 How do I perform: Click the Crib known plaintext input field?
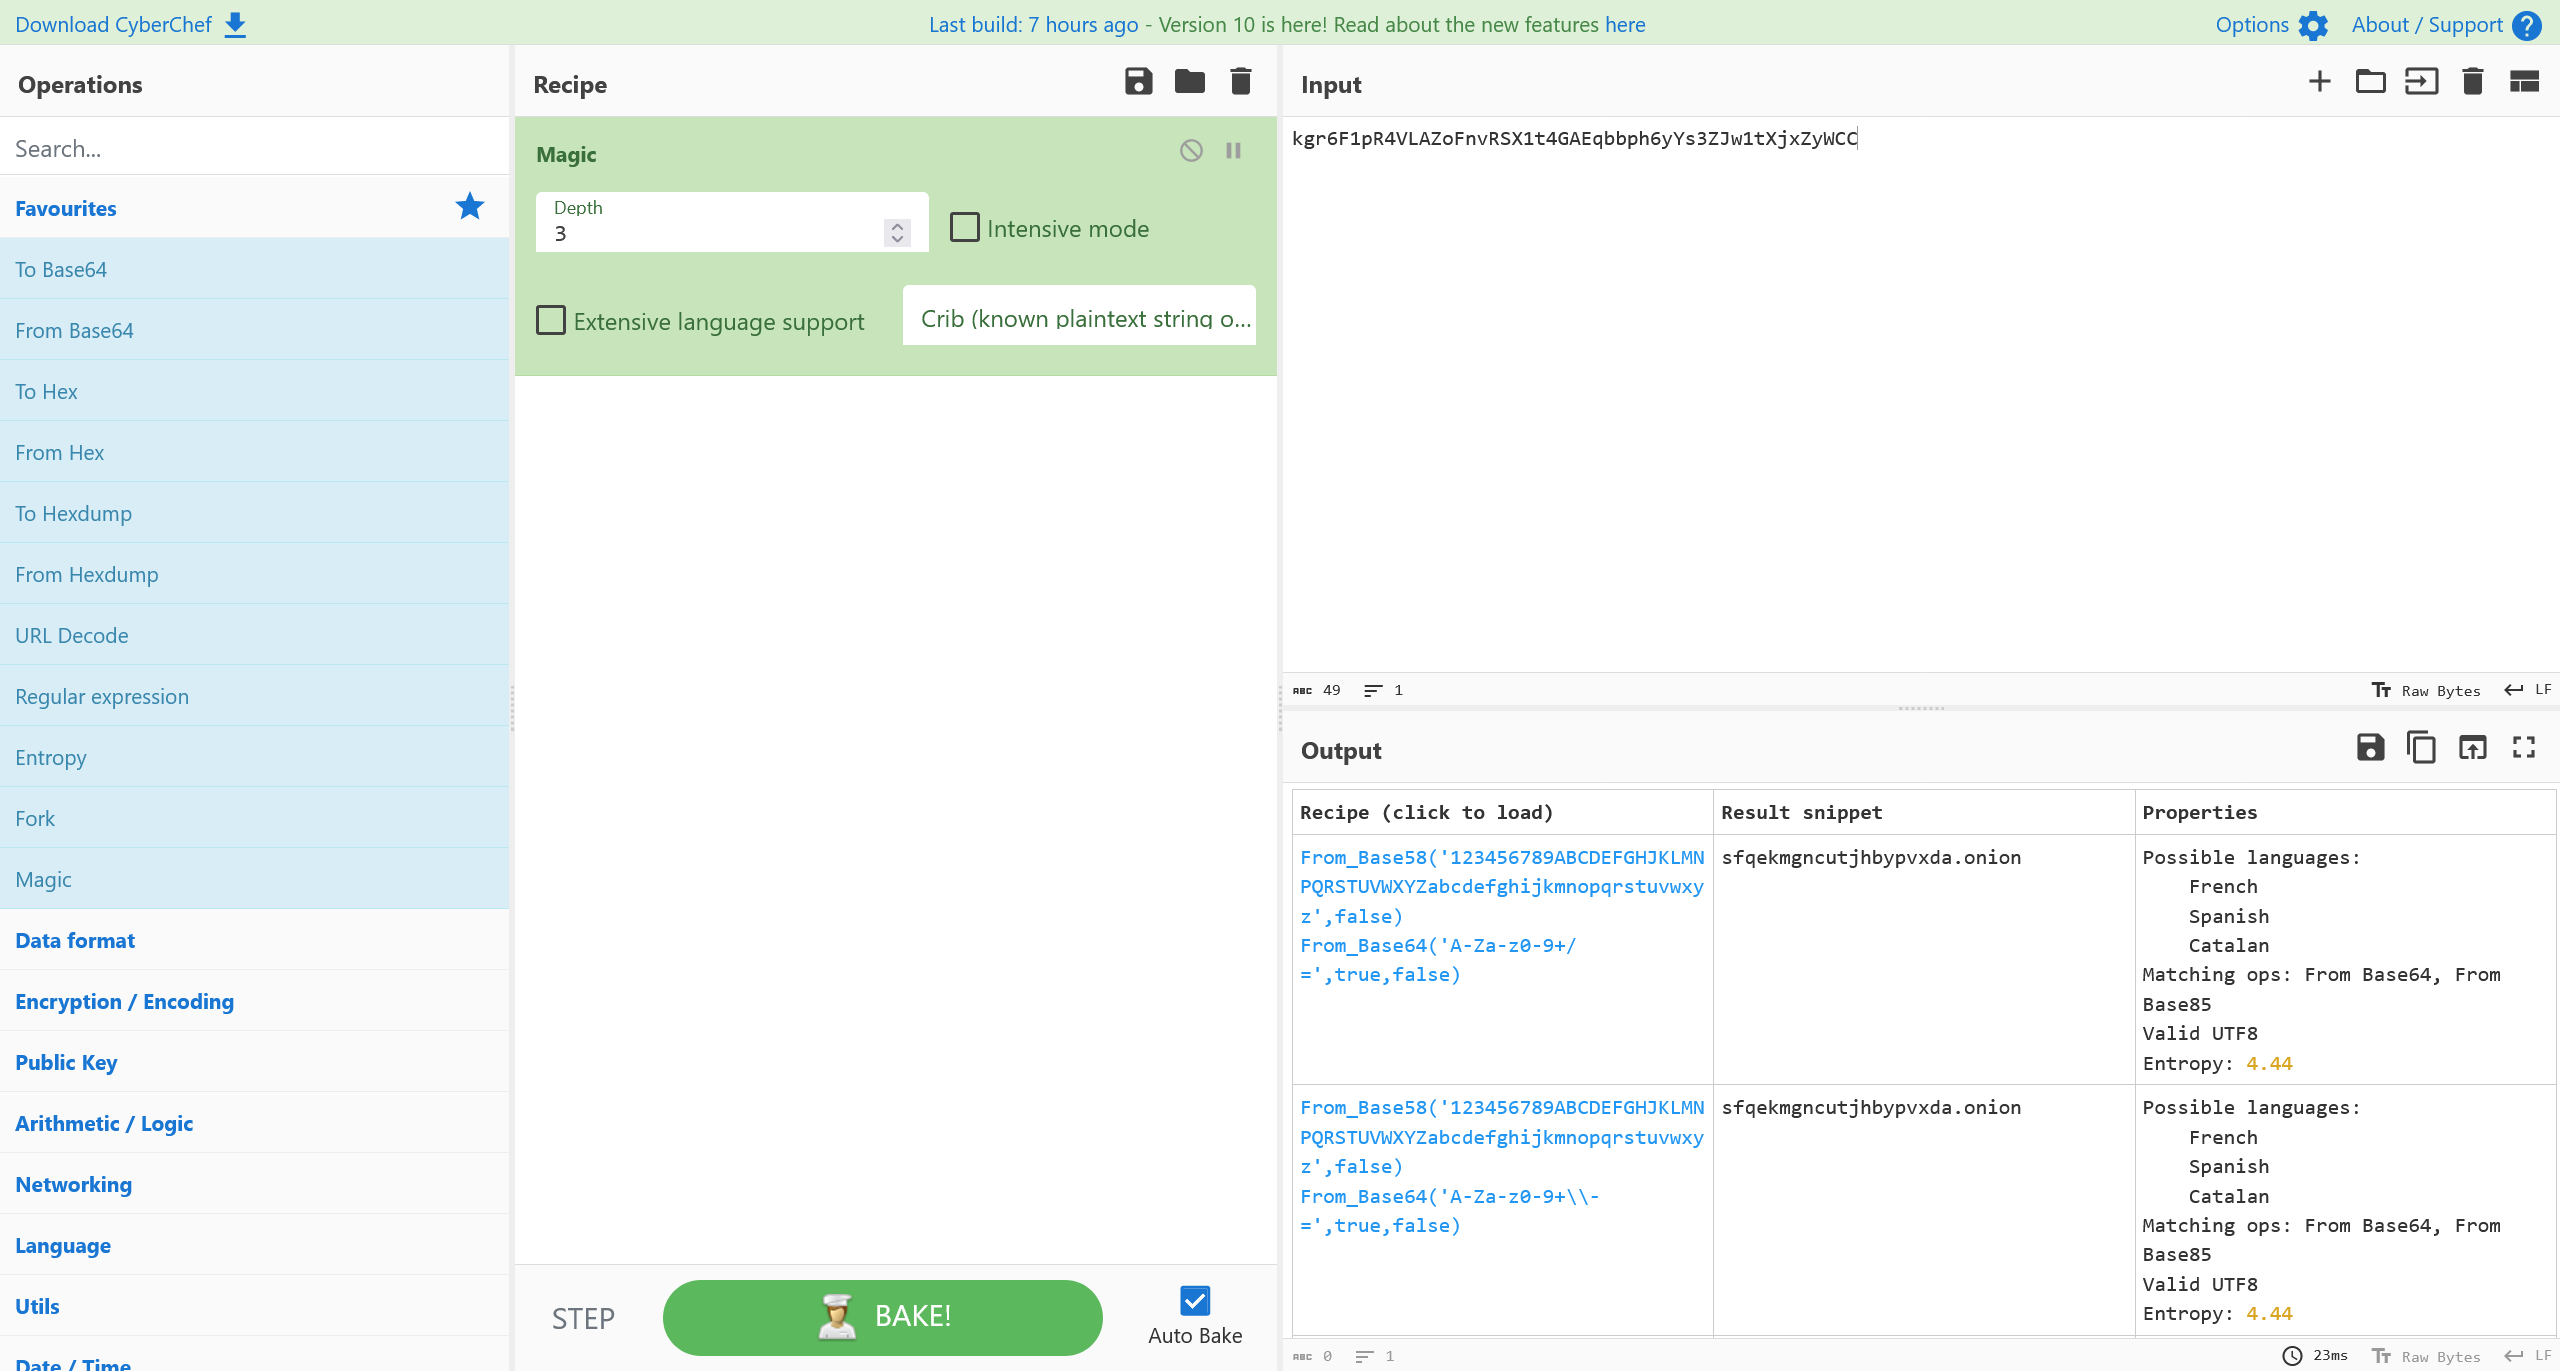(x=1082, y=318)
